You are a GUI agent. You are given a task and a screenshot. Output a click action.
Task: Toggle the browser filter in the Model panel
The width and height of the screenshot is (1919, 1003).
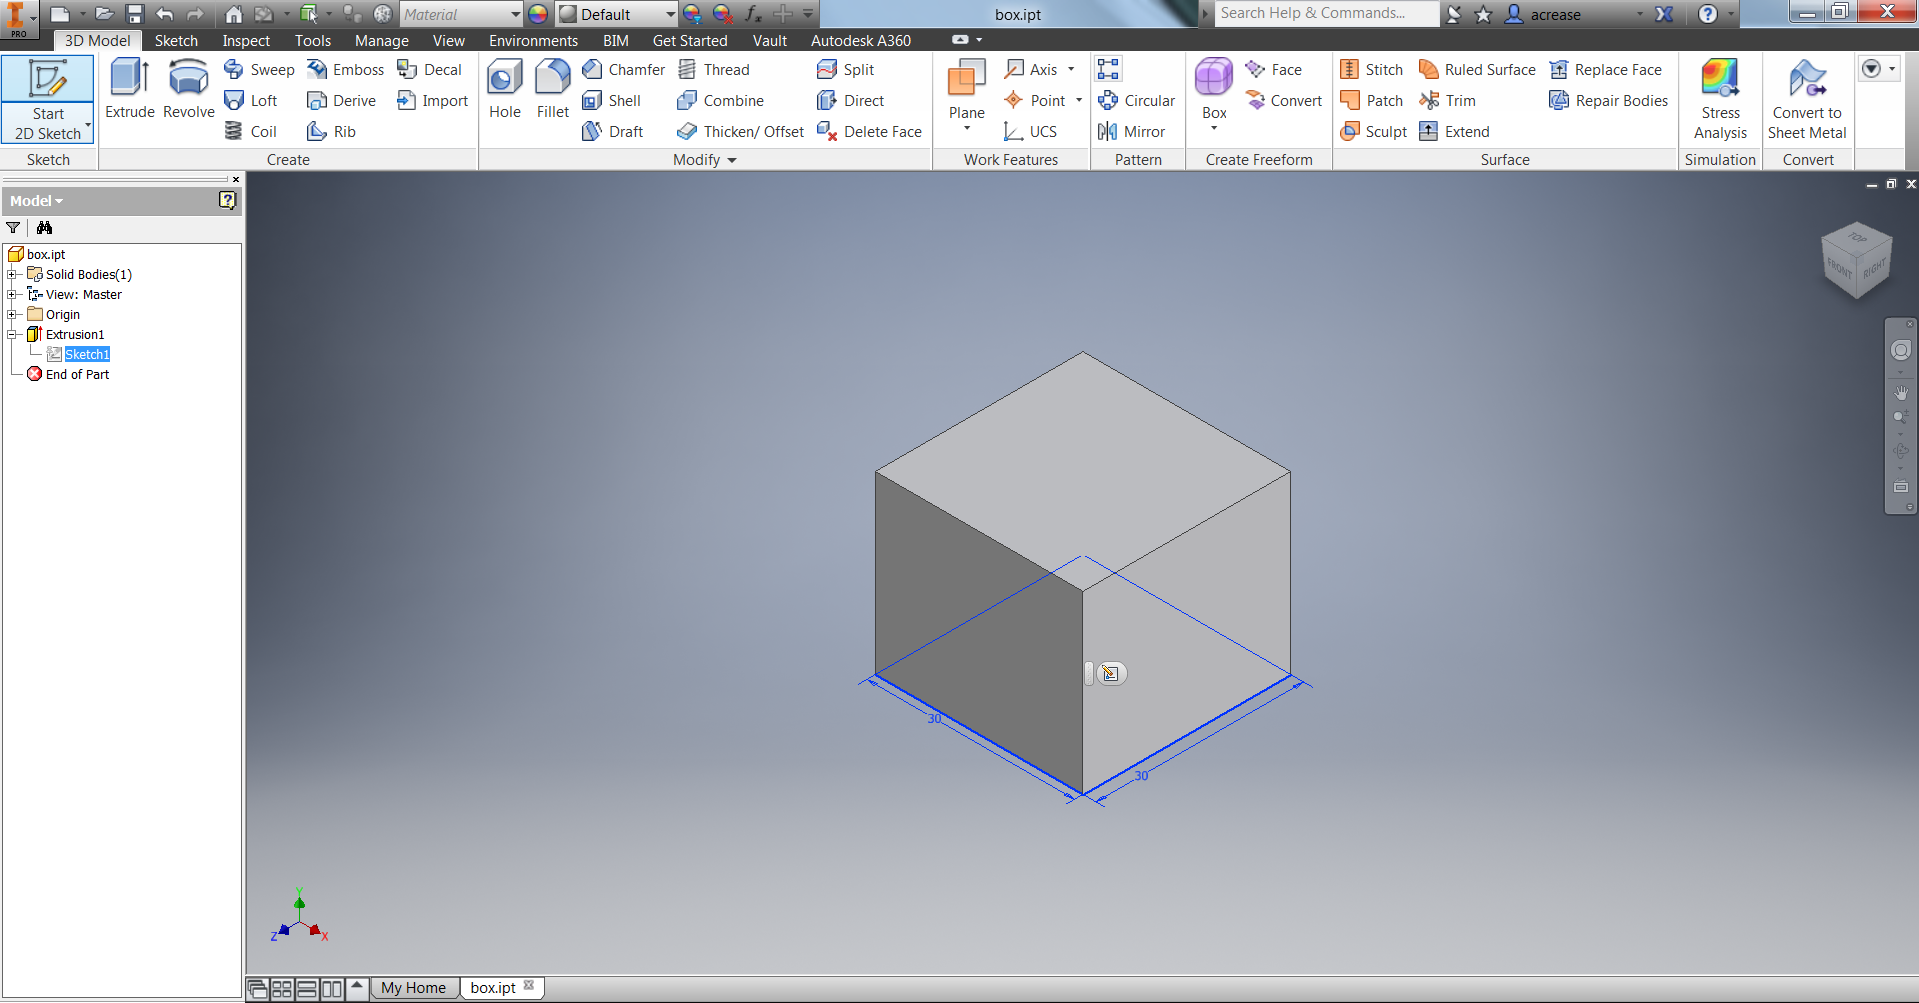(12, 228)
